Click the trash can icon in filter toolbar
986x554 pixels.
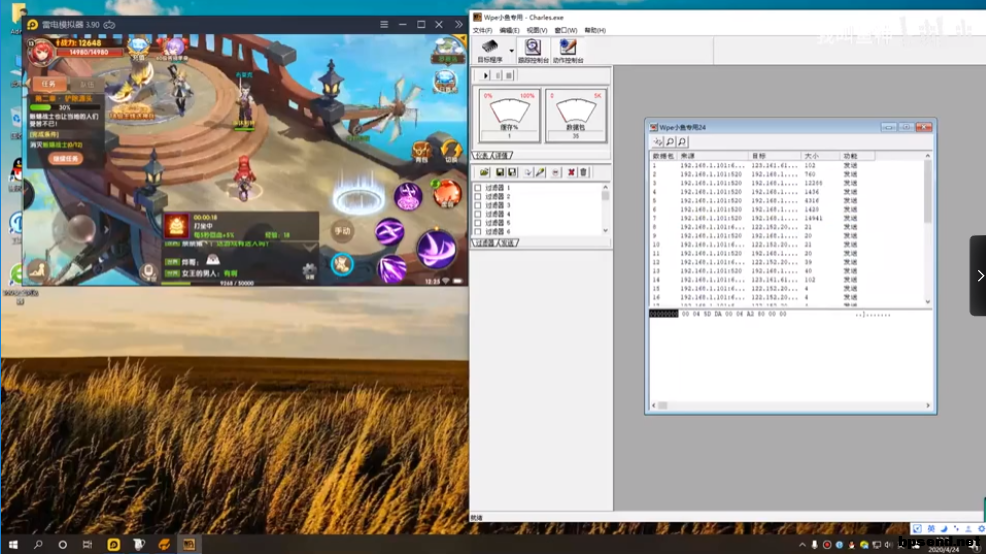tap(584, 173)
